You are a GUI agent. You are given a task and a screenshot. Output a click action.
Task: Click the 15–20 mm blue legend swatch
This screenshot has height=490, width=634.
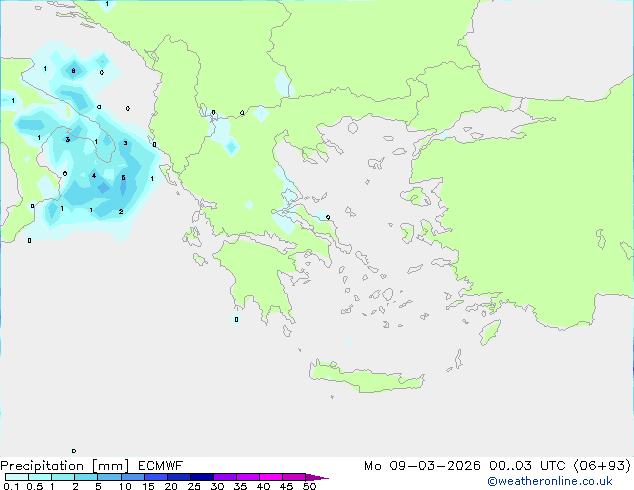tap(155, 477)
